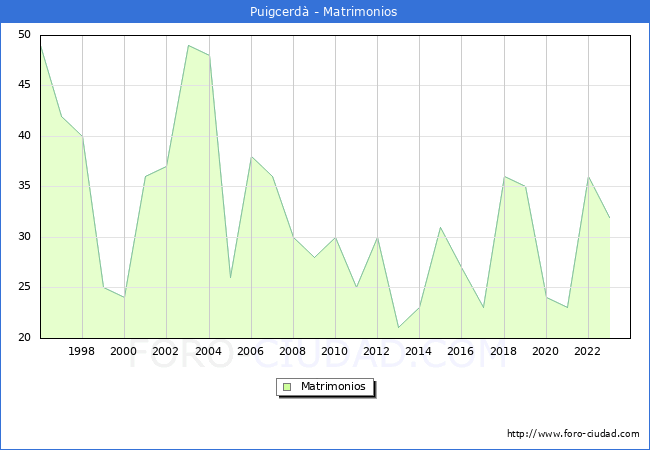Click the 2005 dip data point at 26

point(230,278)
